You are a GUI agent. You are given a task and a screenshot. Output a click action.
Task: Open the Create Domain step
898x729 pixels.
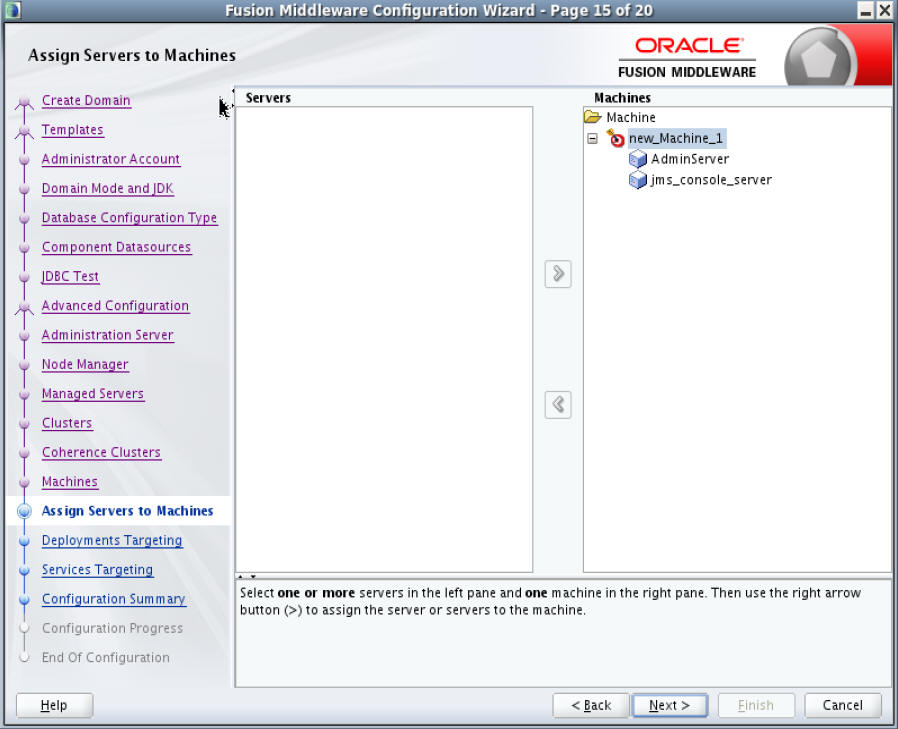[86, 101]
